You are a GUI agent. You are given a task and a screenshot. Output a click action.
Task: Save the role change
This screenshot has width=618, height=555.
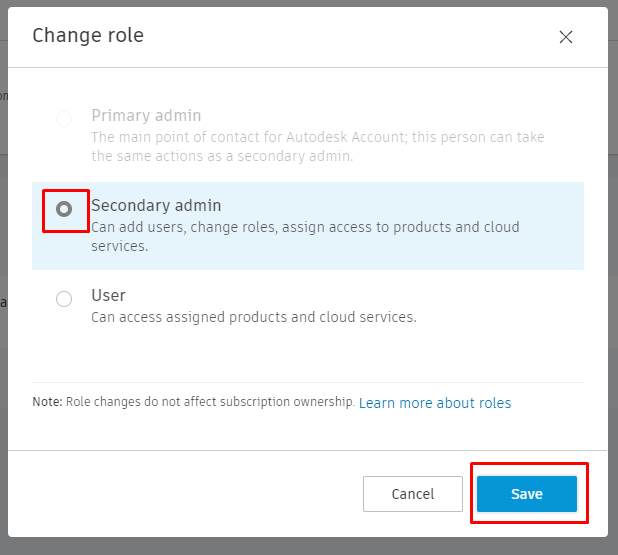coord(526,494)
